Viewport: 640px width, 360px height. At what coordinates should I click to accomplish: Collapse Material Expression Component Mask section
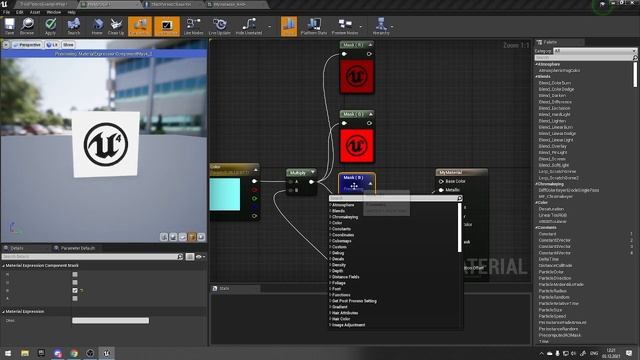[3, 265]
